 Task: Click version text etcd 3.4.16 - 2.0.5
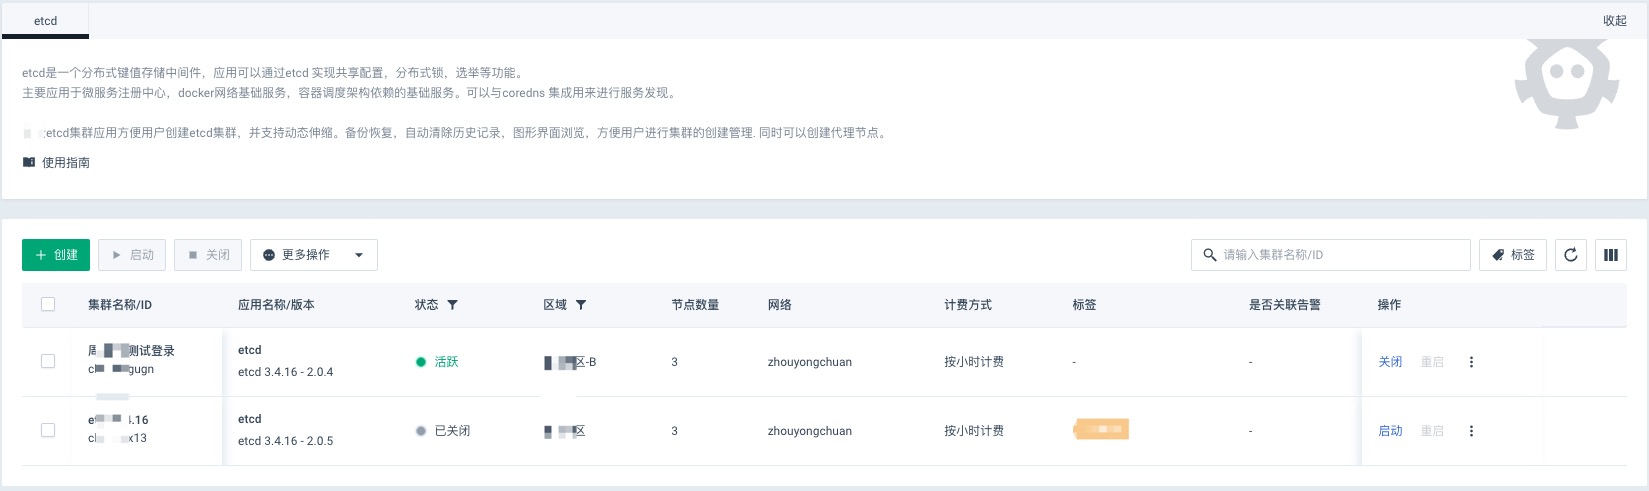point(286,441)
